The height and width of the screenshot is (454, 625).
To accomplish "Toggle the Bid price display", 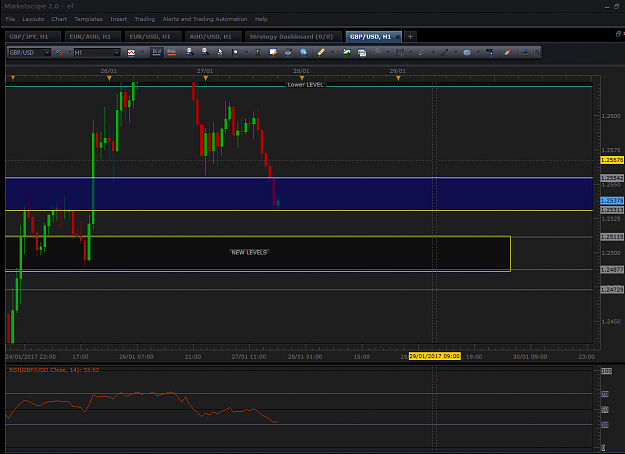I will (157, 52).
